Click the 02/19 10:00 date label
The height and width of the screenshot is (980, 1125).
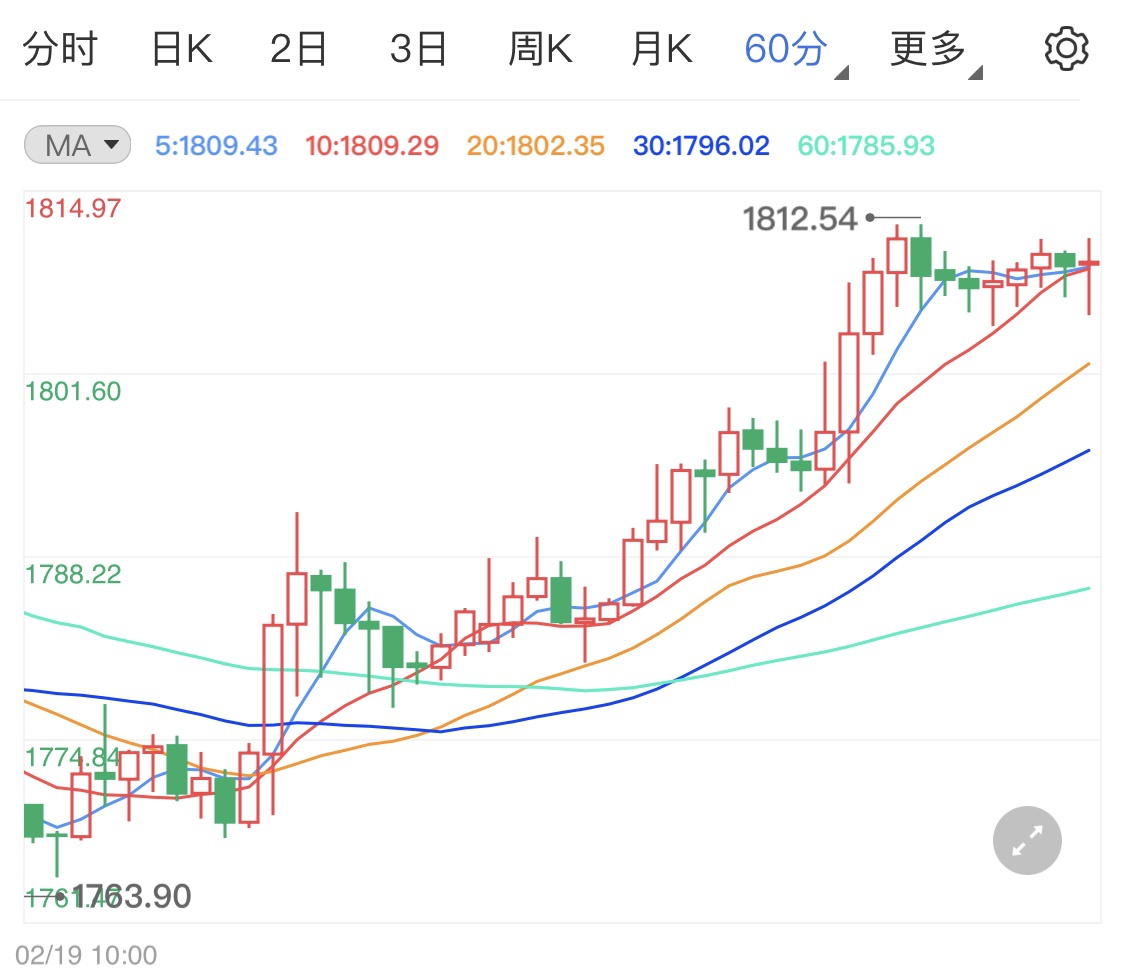point(86,955)
